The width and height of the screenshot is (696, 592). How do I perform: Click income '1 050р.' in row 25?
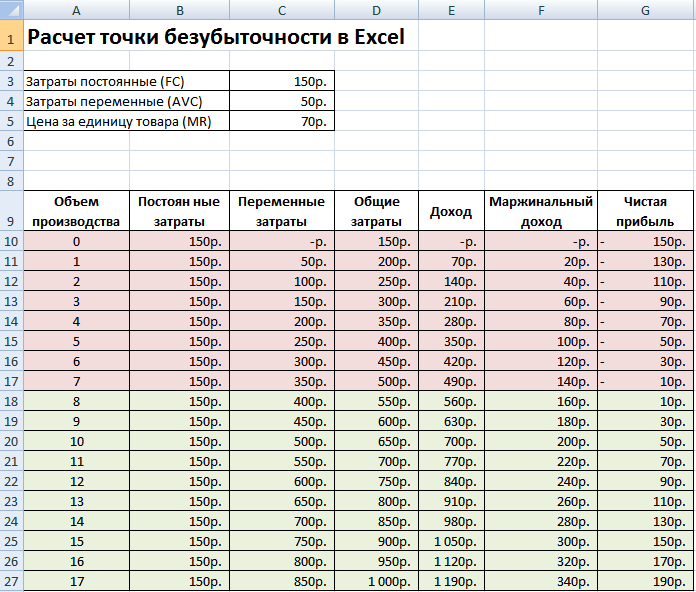pos(451,541)
